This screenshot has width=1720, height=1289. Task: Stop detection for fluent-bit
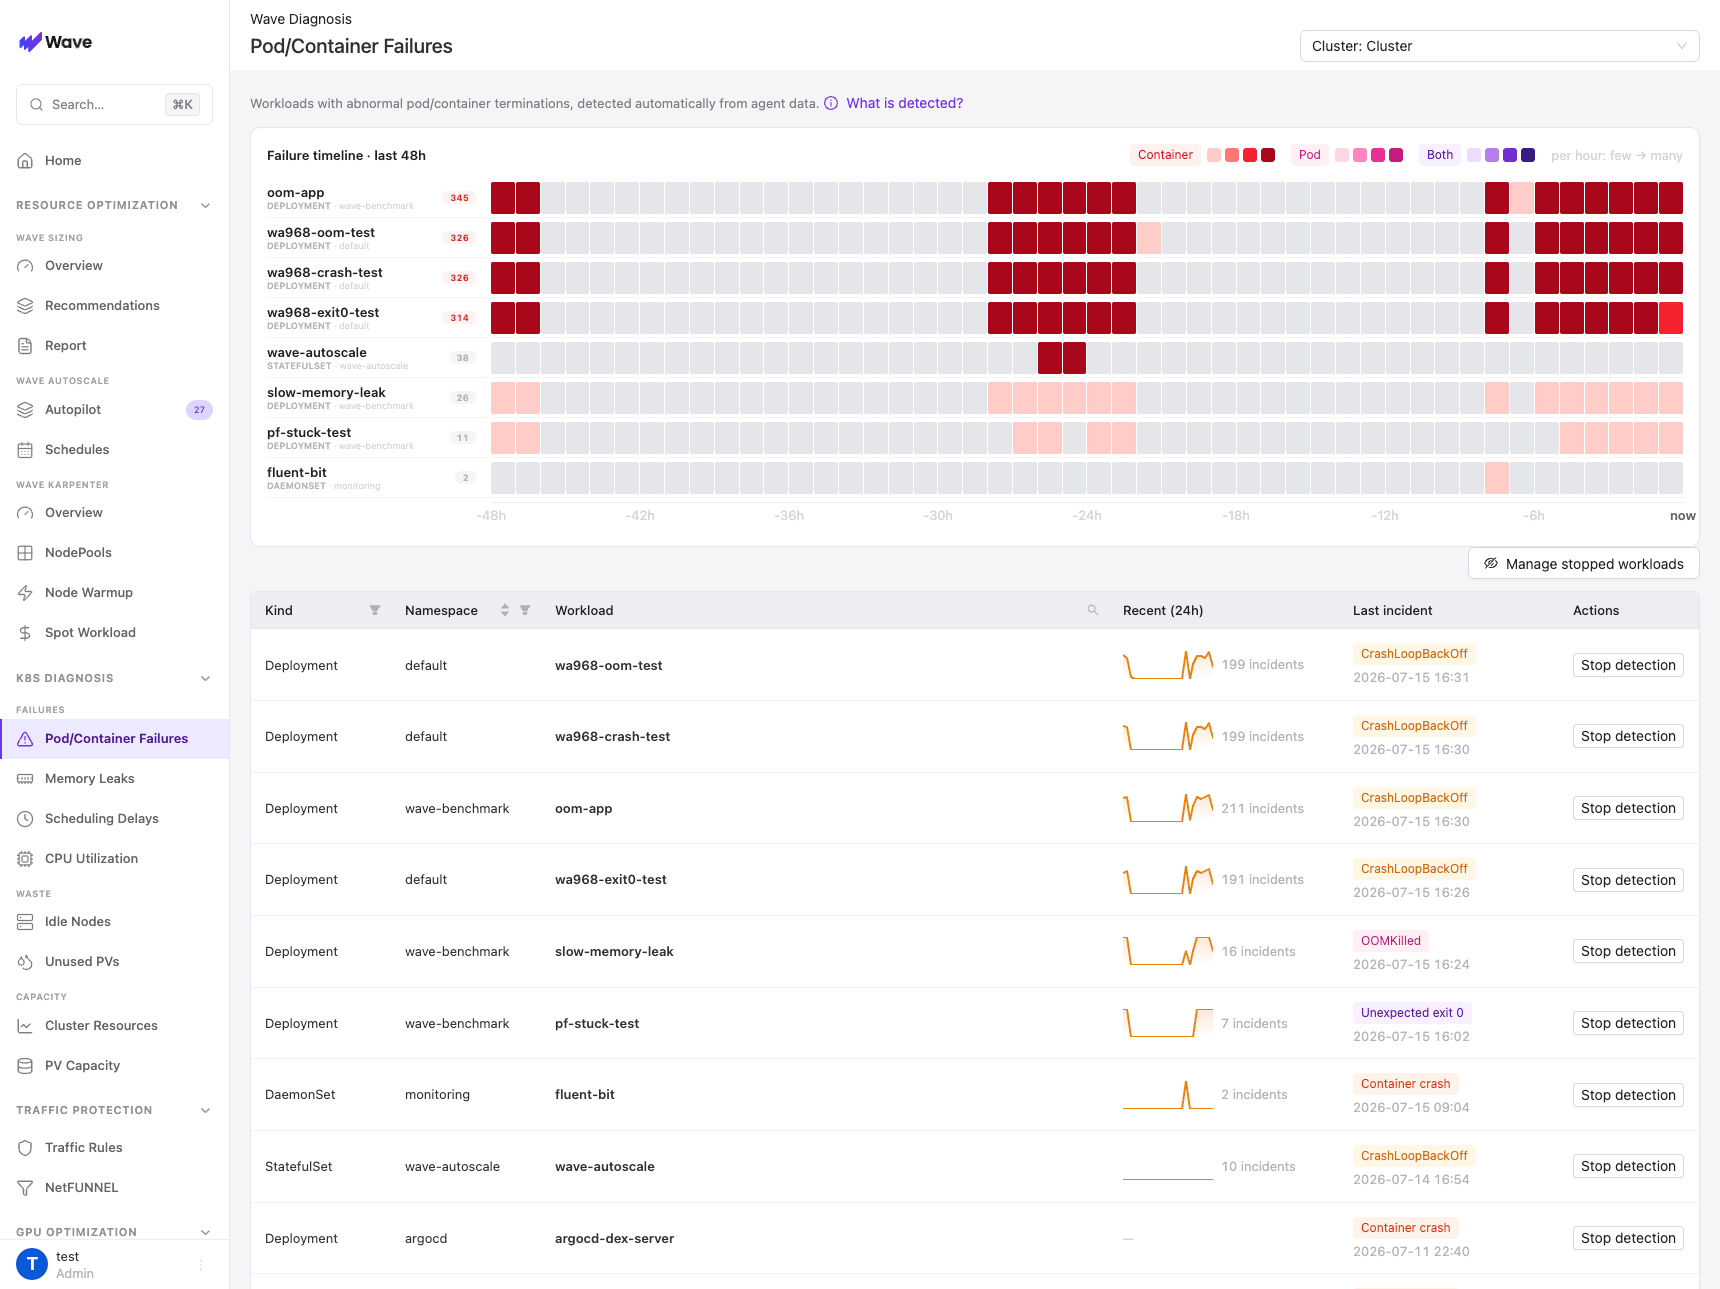1628,1095
